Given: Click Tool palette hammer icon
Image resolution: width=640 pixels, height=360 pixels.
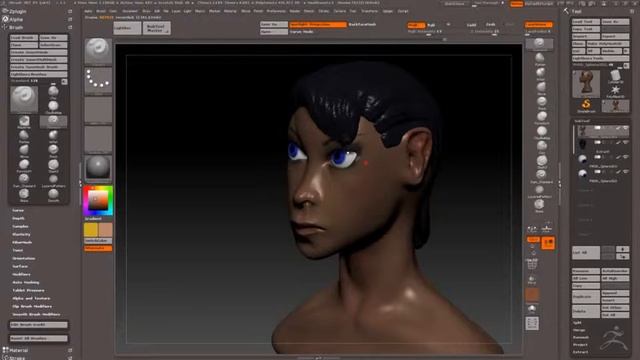Looking at the screenshot, I should point(566,11).
